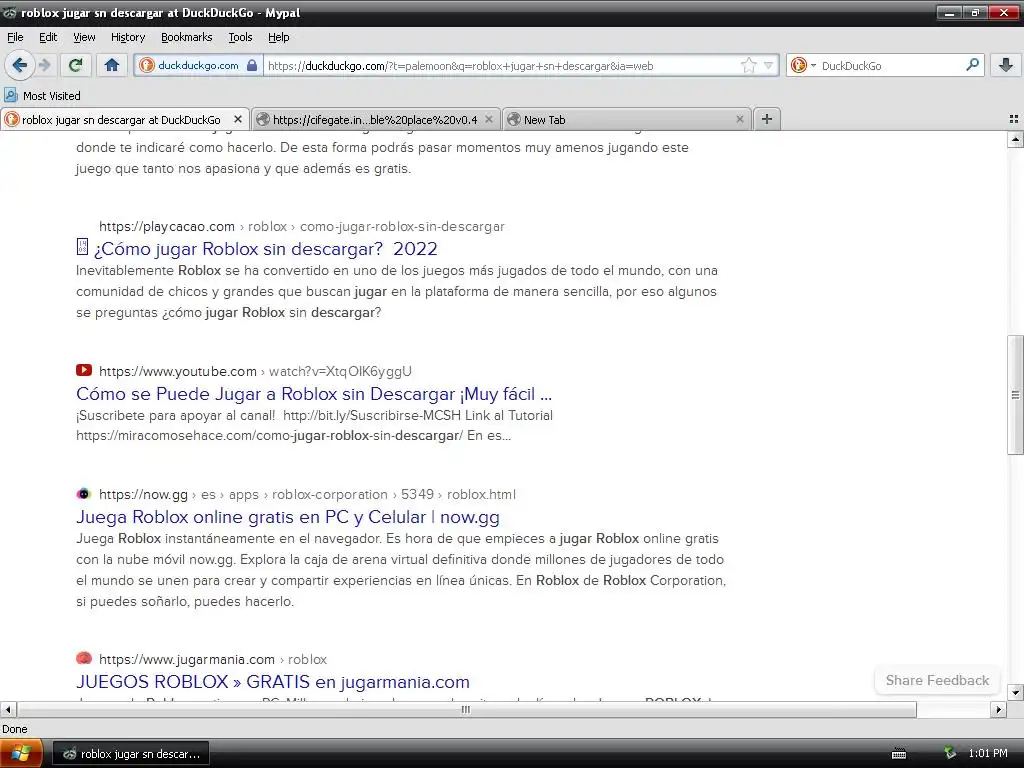Open the Edit menu
This screenshot has height=768, width=1024.
pos(48,37)
